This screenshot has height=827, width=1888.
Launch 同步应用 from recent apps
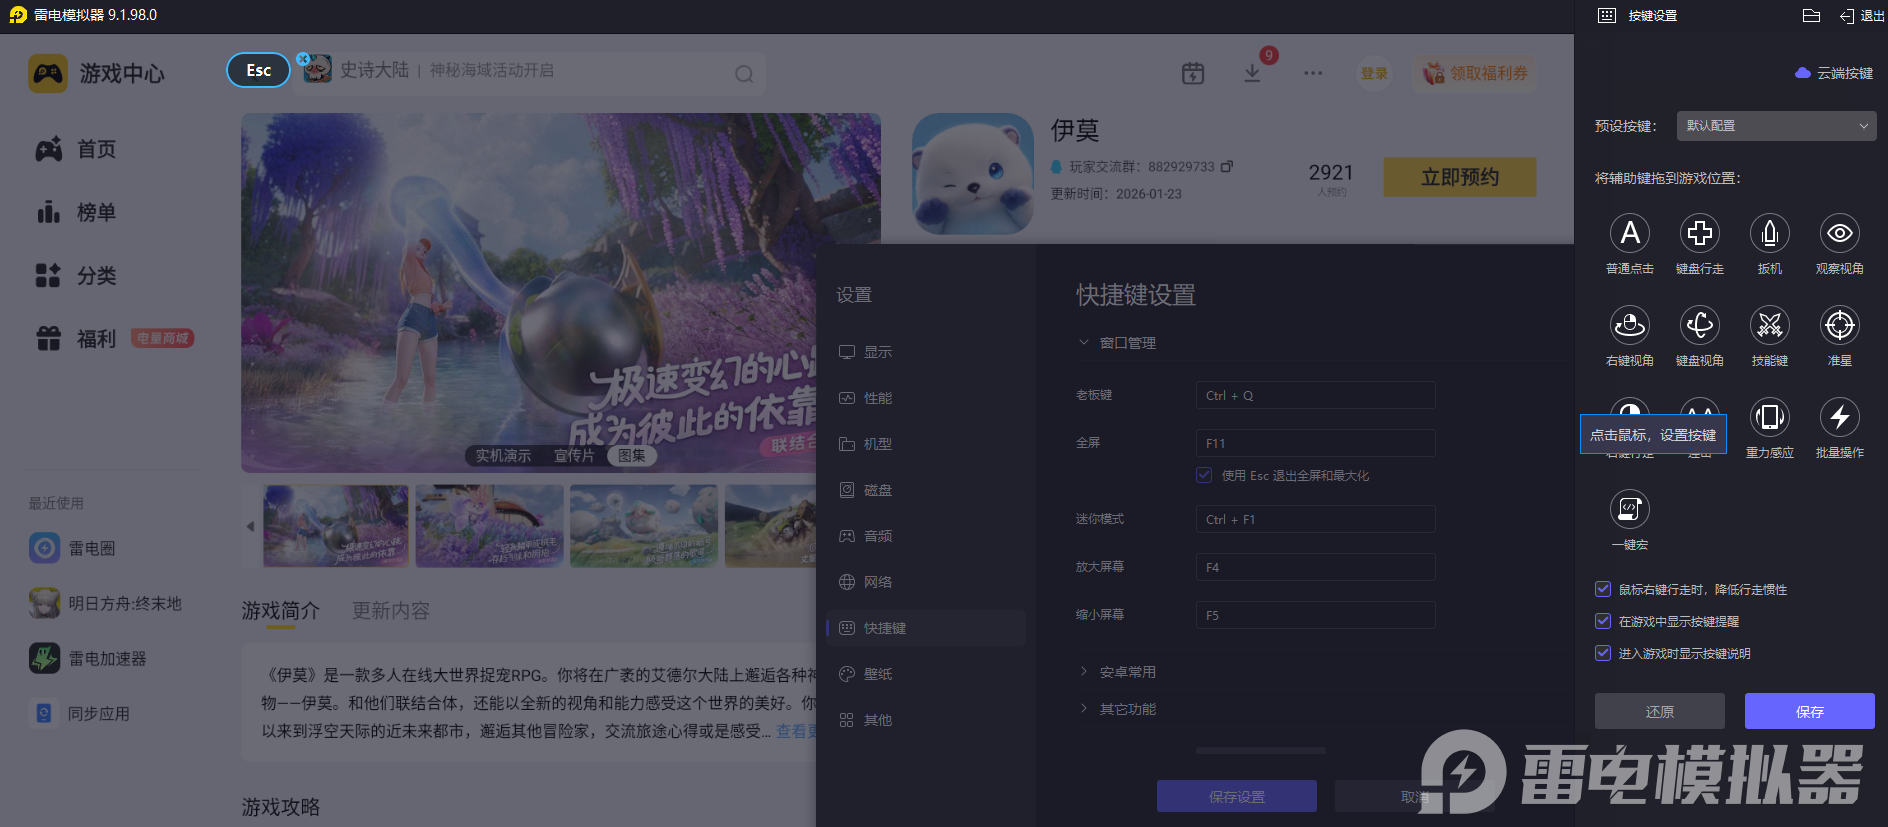click(x=80, y=713)
